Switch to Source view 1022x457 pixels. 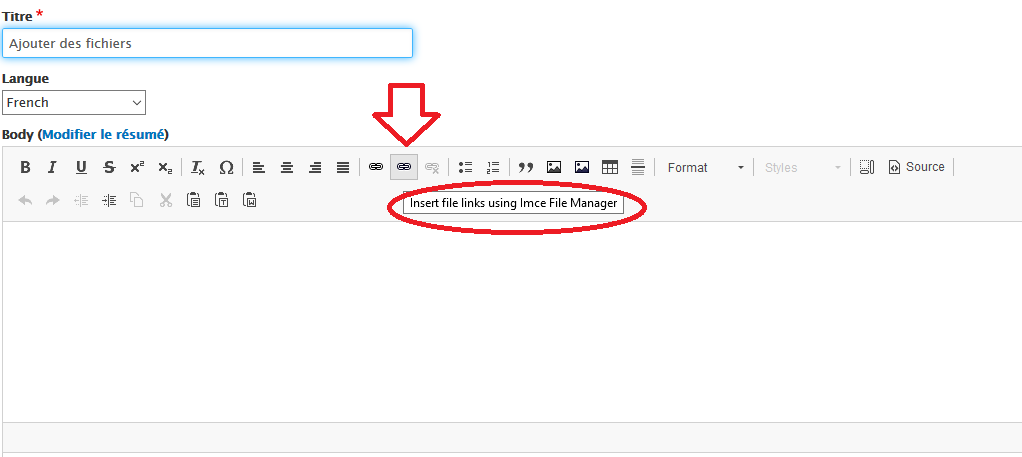916,168
